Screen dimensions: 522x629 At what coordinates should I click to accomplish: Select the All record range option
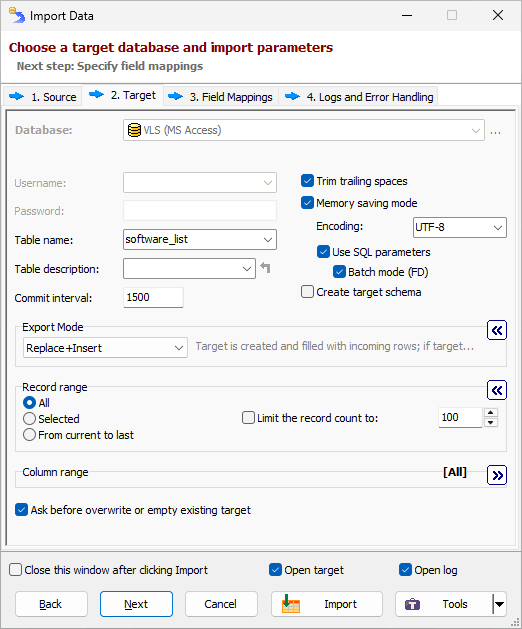click(x=29, y=402)
